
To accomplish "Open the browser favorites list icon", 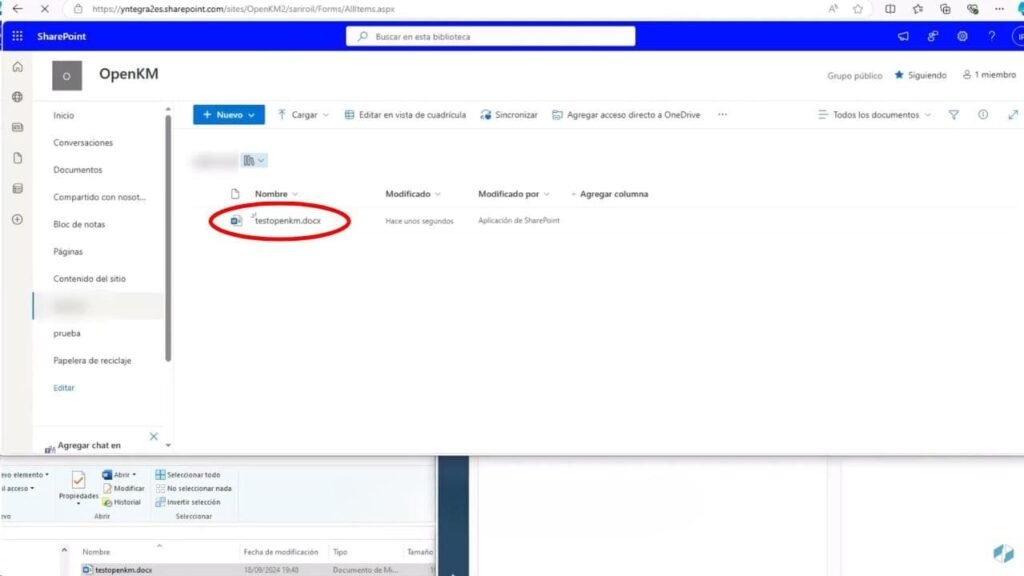I will [918, 9].
